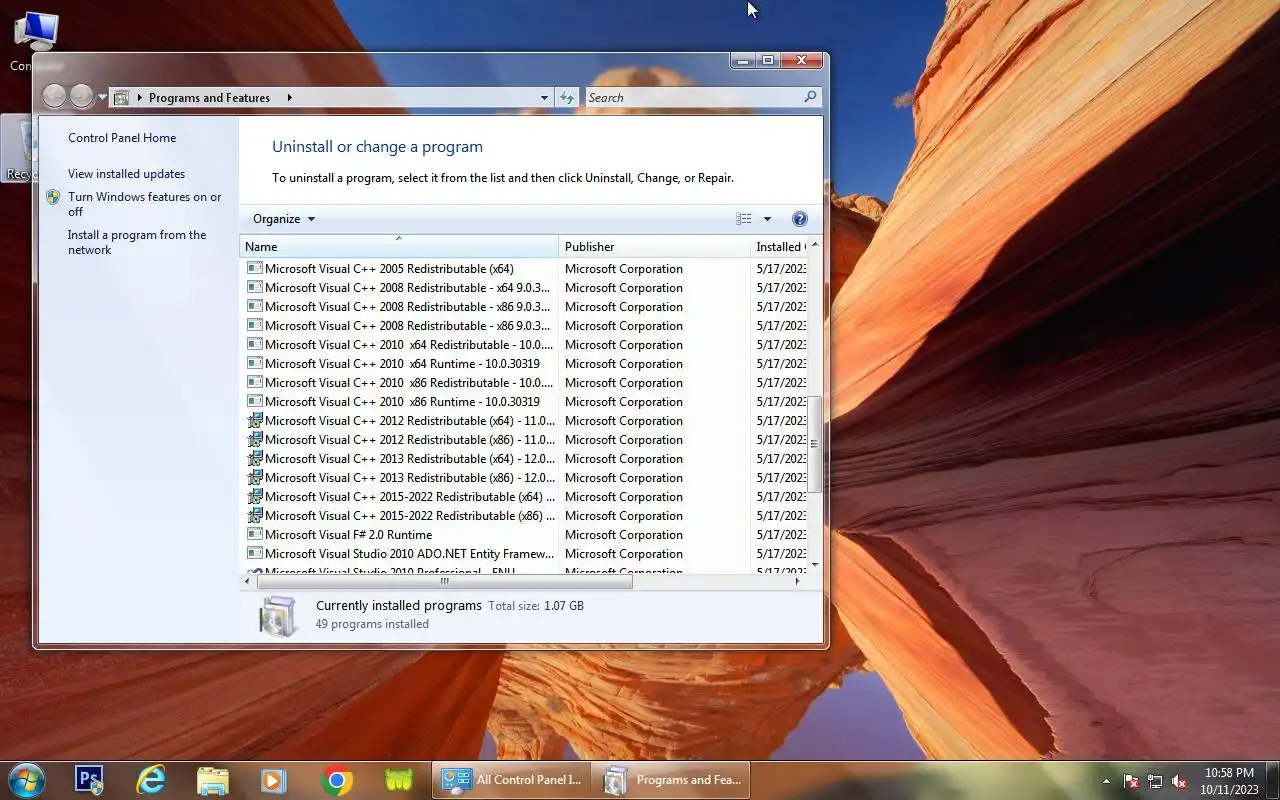Click icon of Visual C++ 2010 x64 Redistributable
Viewport: 1280px width, 800px height.
pos(254,344)
